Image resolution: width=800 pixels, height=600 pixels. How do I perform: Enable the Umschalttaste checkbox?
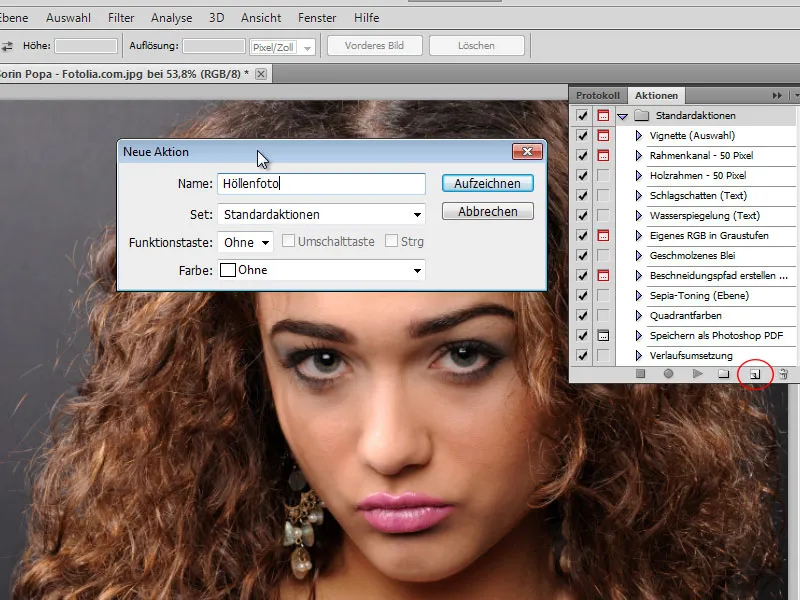click(288, 241)
